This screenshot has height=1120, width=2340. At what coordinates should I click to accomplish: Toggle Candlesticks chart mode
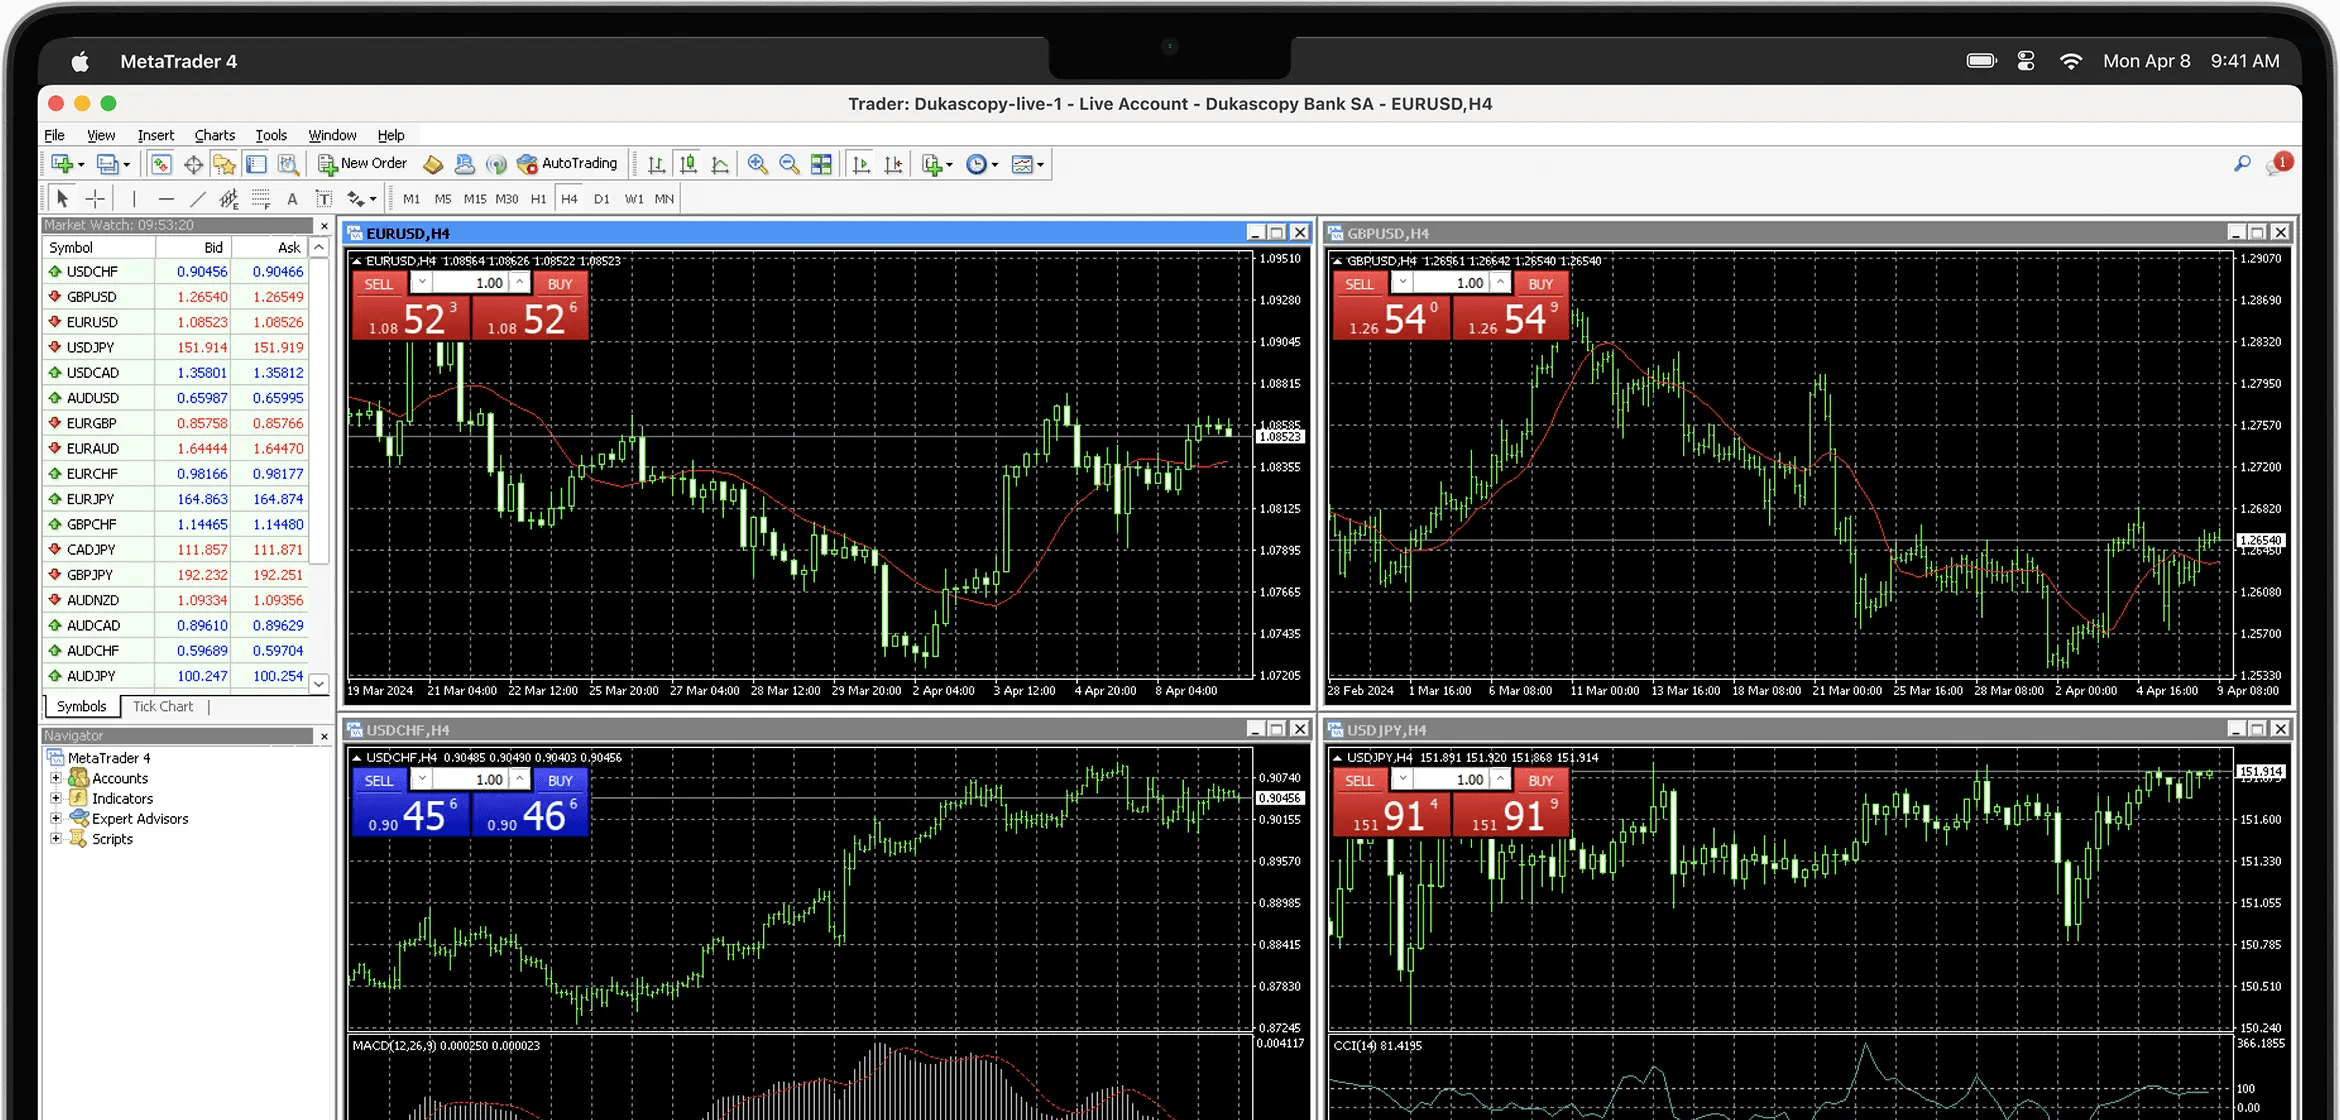coord(688,165)
